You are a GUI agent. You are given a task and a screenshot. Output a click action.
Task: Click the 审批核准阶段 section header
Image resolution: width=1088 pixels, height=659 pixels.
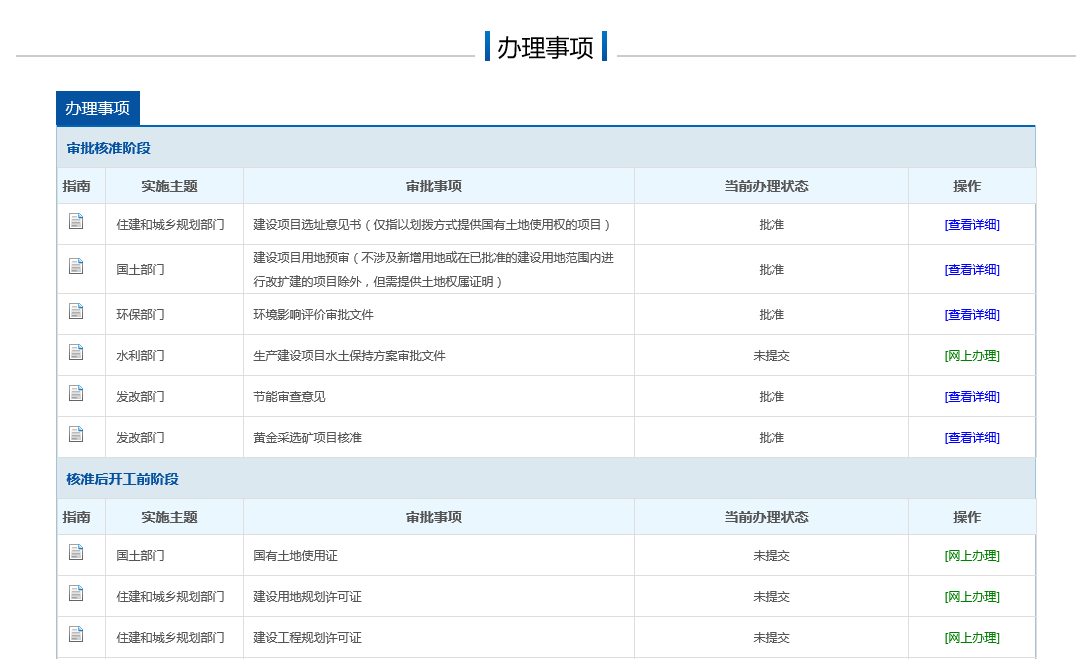pyautogui.click(x=109, y=148)
